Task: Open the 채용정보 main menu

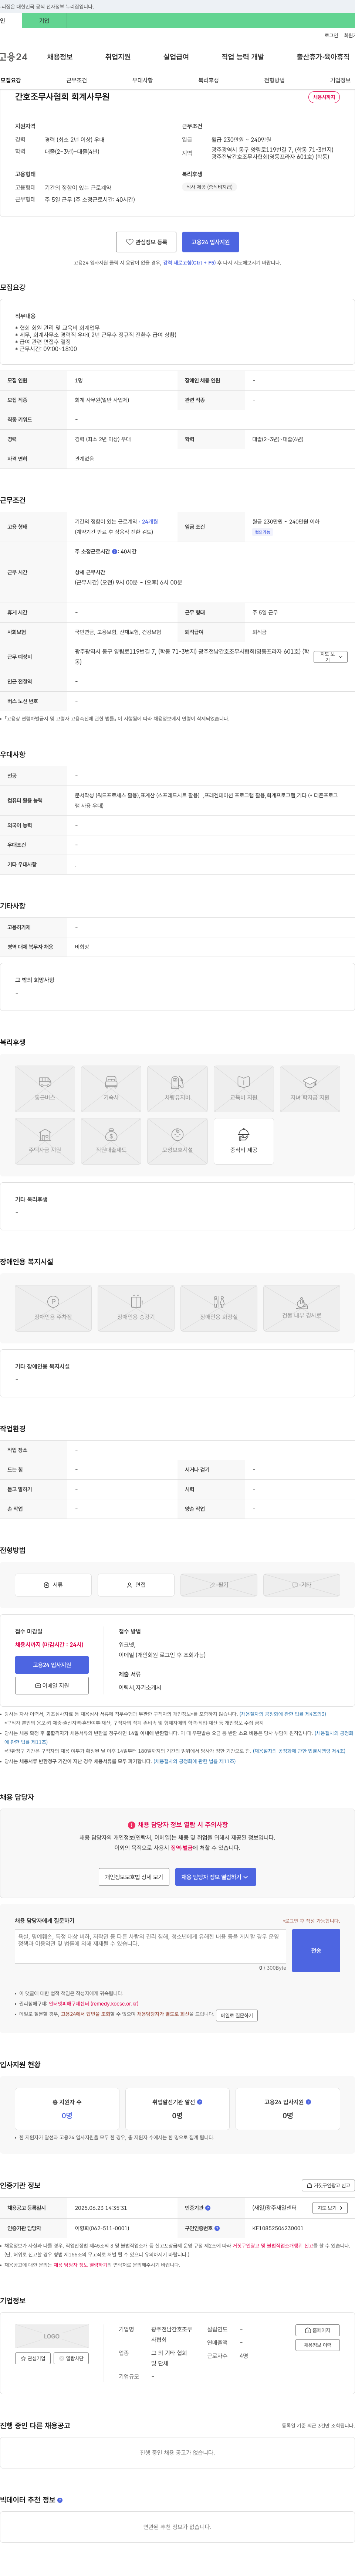Action: [59, 57]
